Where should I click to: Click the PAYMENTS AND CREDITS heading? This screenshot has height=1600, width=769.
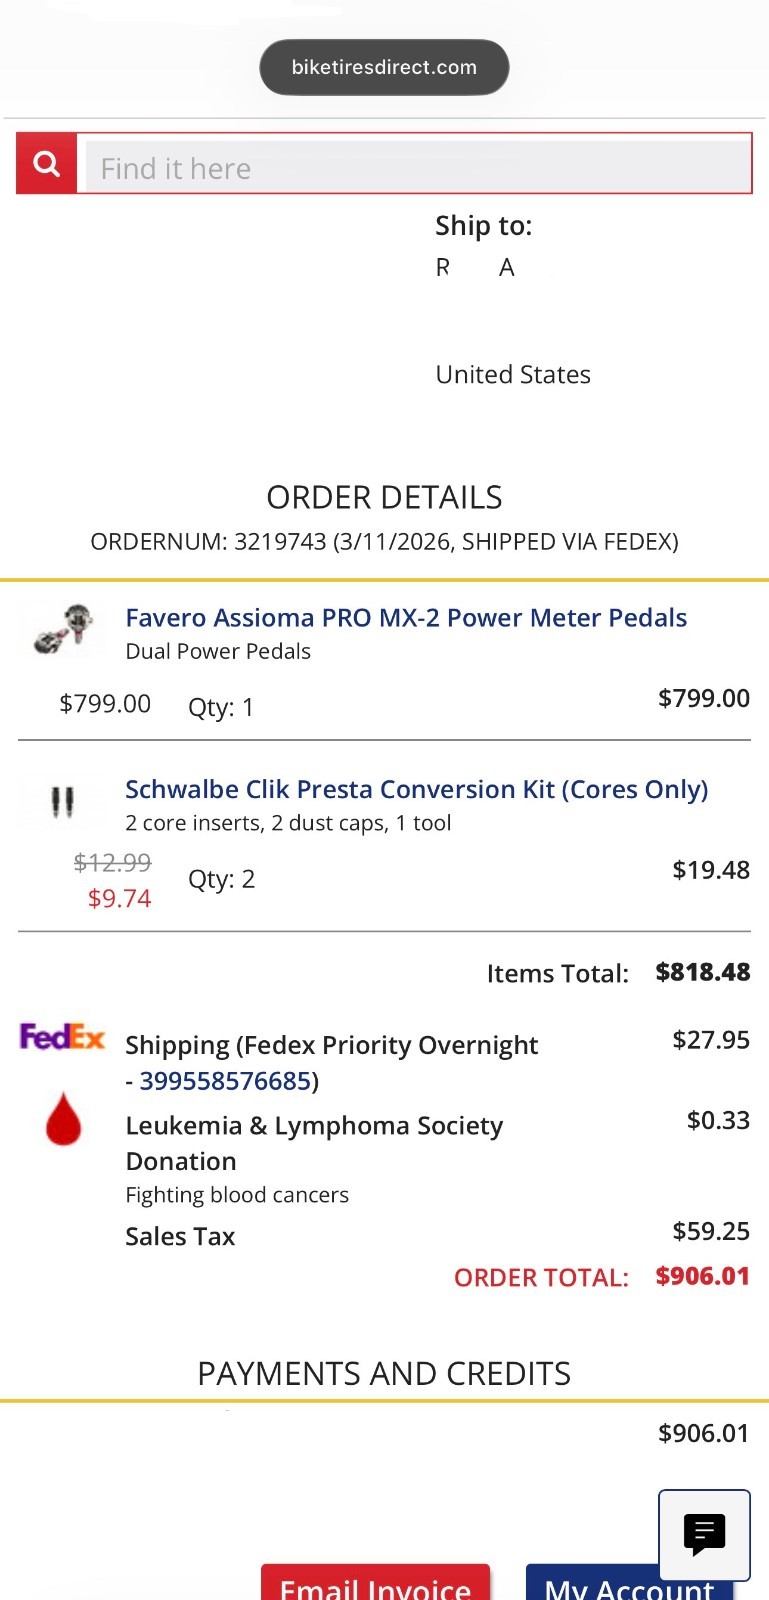point(384,1374)
